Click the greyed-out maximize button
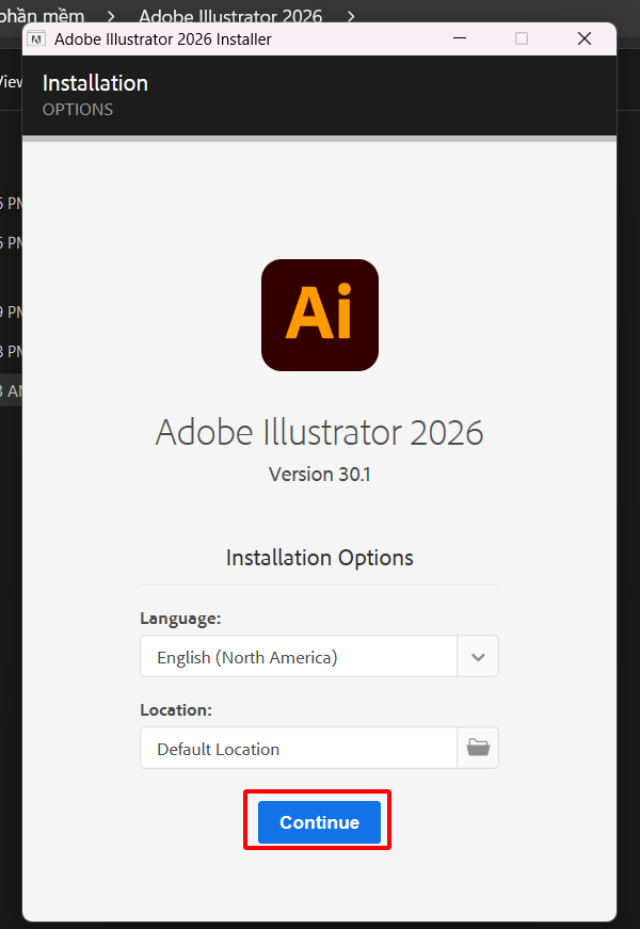The image size is (640, 929). click(521, 39)
